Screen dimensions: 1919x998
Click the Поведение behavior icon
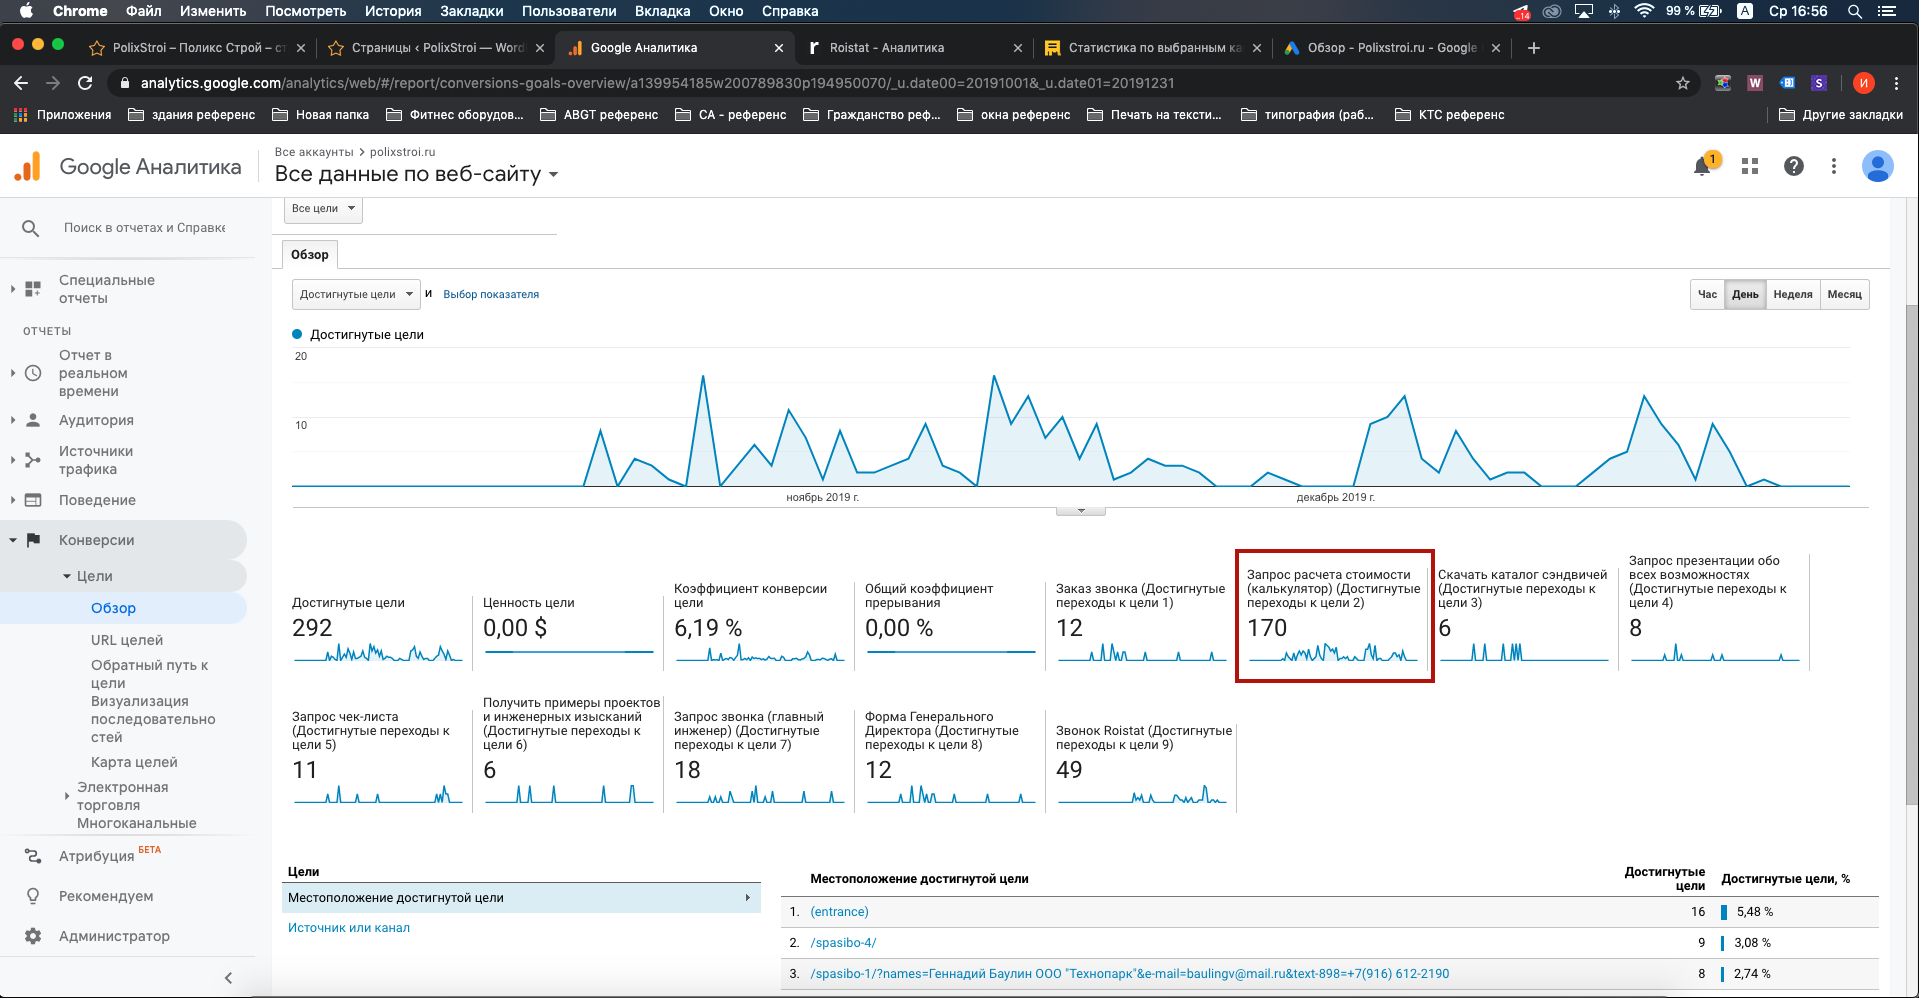[33, 500]
